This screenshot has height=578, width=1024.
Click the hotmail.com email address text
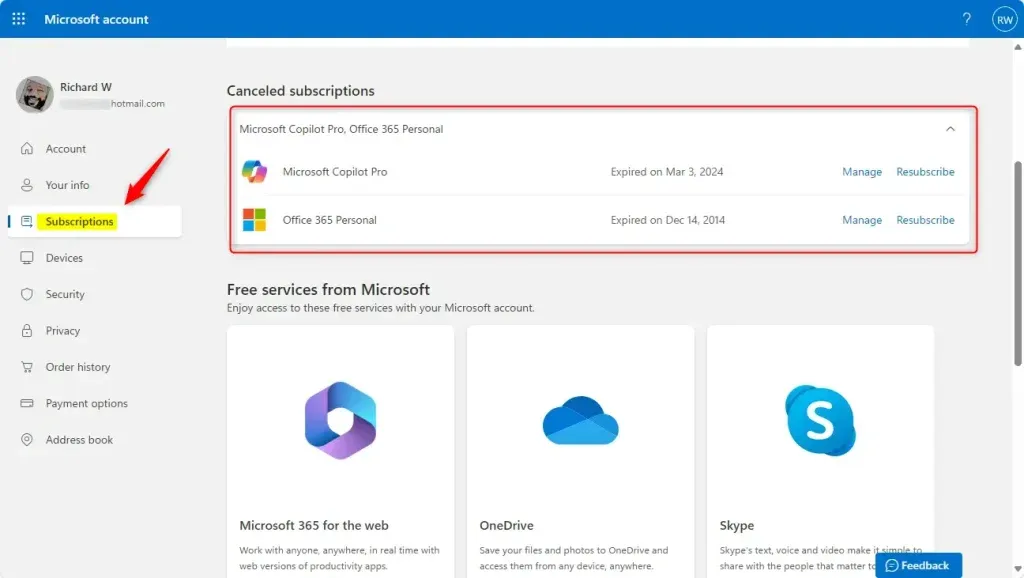(112, 103)
